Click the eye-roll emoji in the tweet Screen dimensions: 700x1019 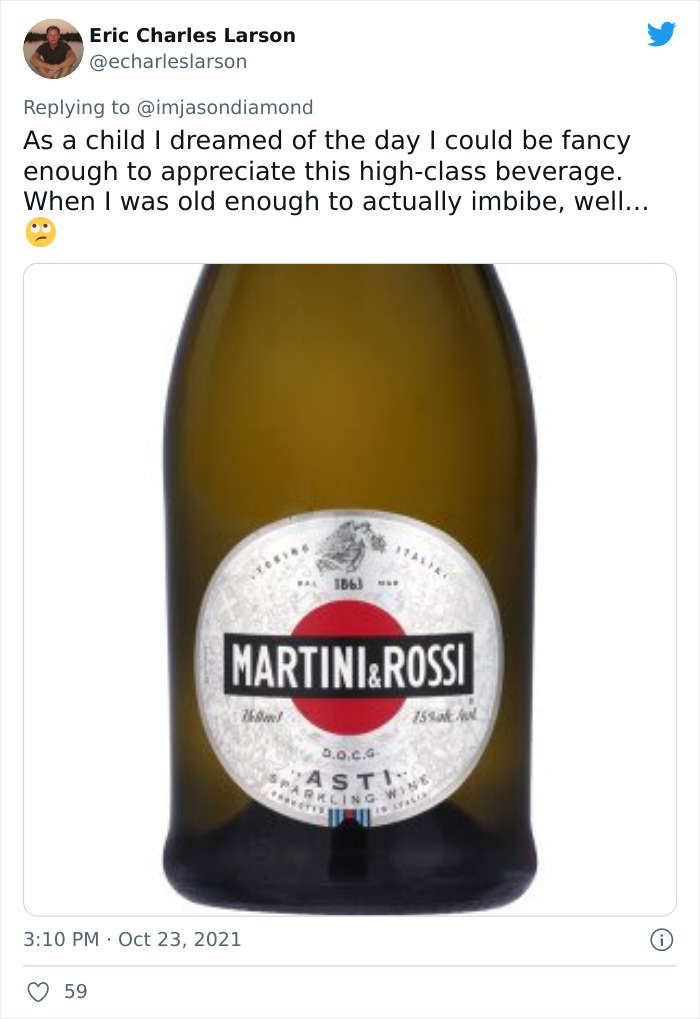click(36, 233)
